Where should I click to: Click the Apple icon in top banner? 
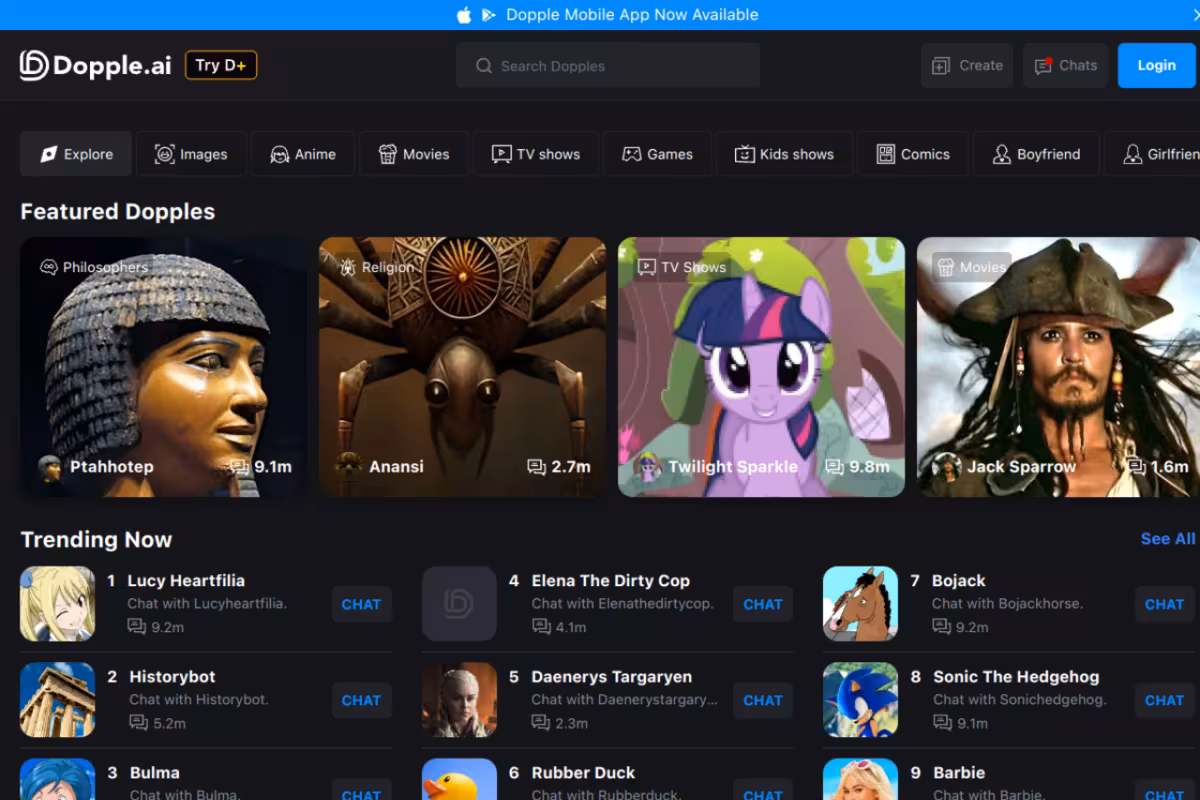click(464, 15)
